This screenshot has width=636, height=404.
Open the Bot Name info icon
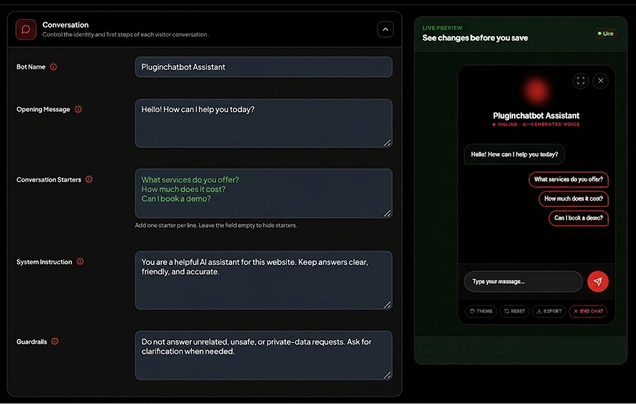coord(54,67)
